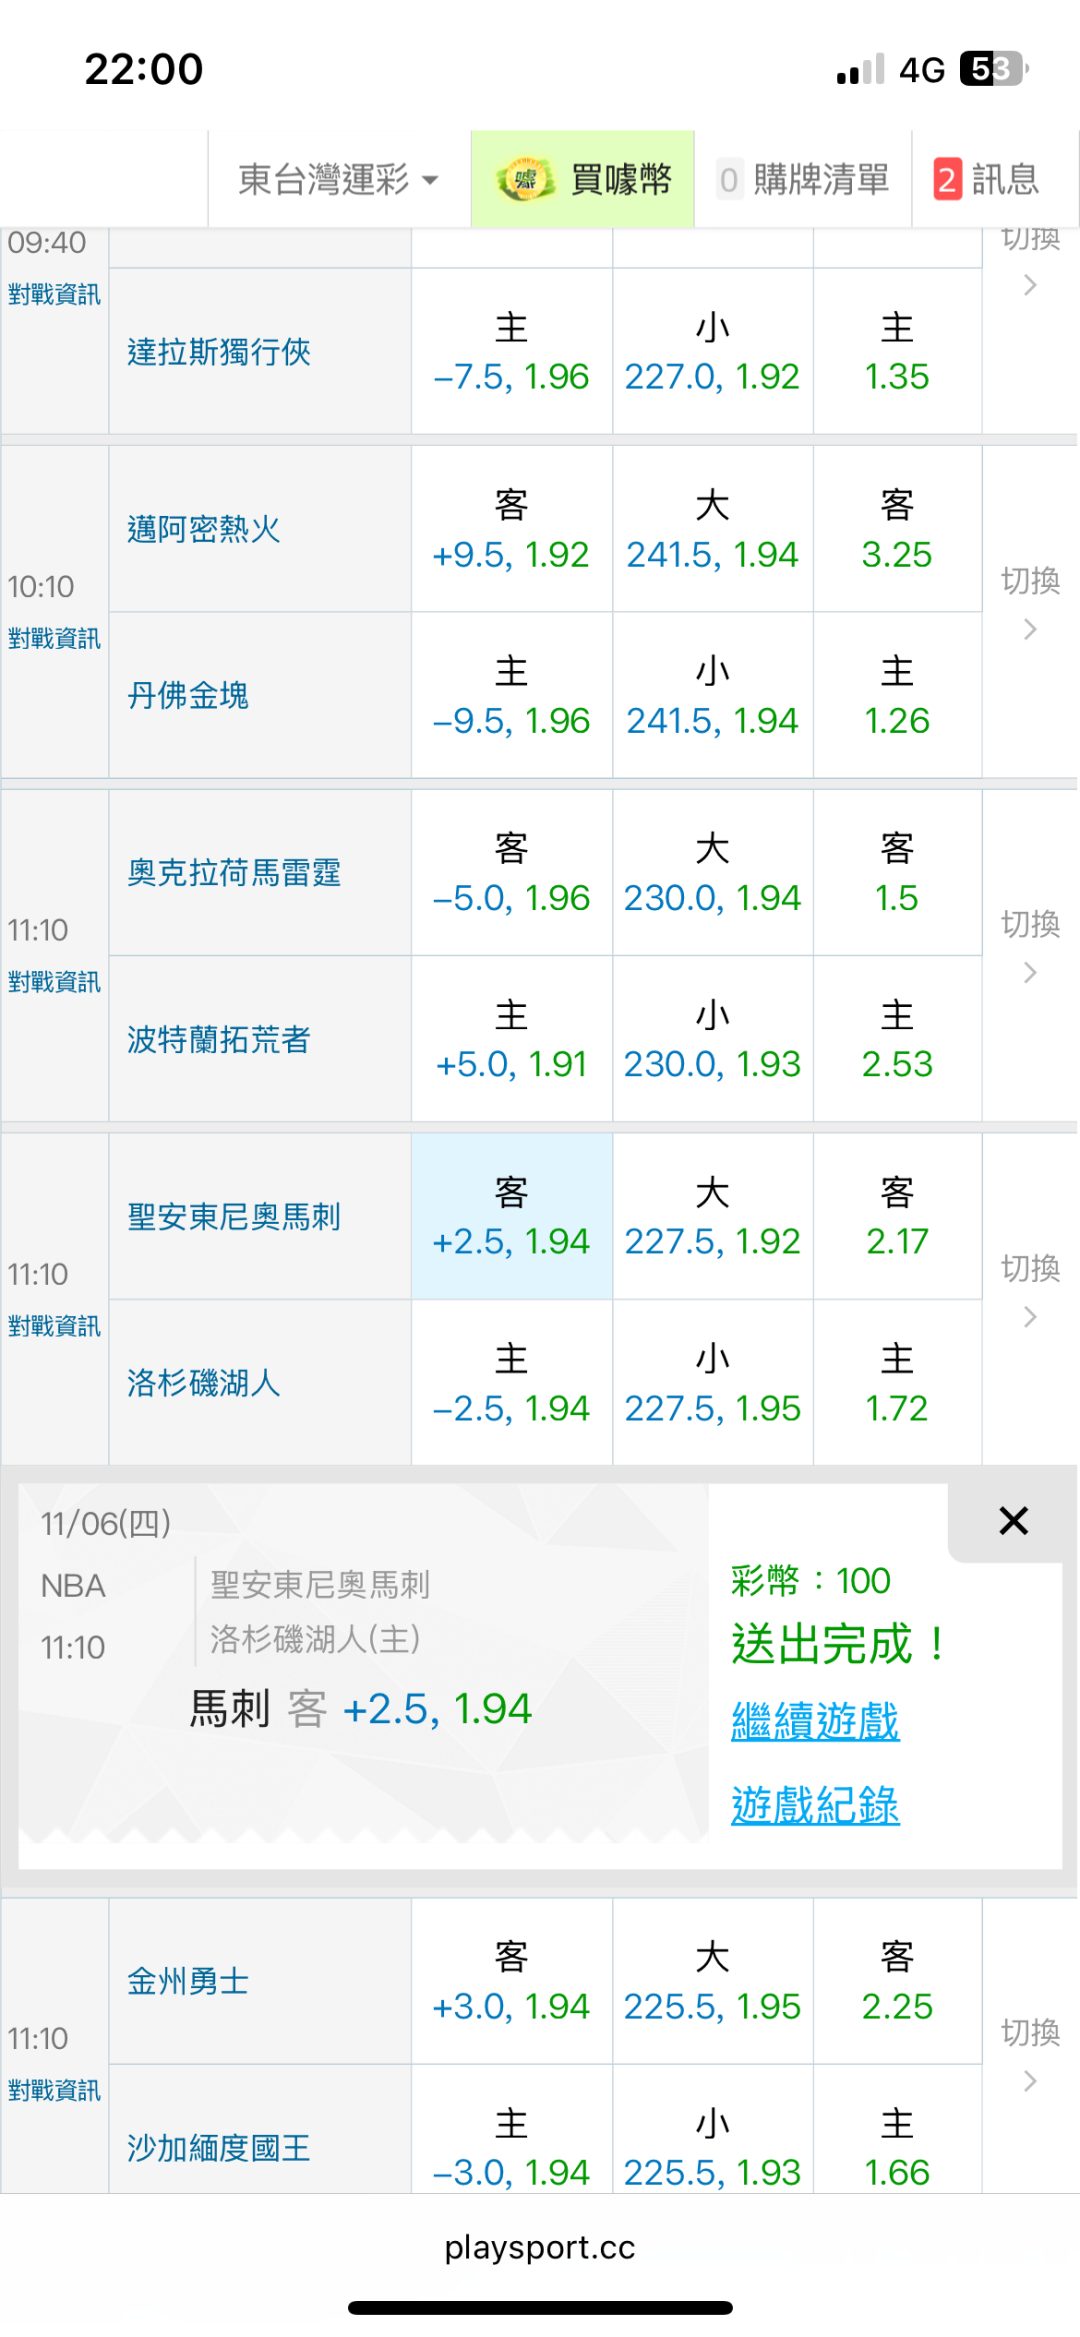Tap the 買噱幣 coin icon
The height and width of the screenshot is (2337, 1080).
526,180
